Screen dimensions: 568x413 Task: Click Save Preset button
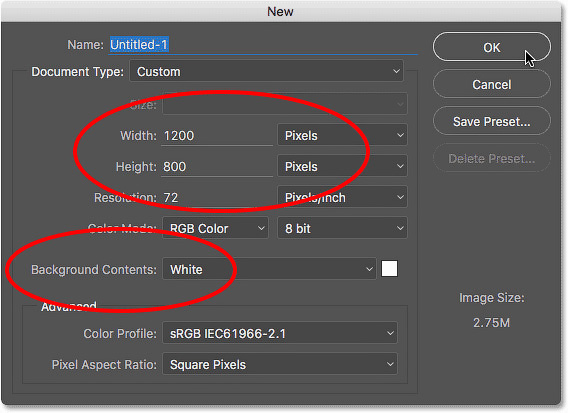pos(492,121)
